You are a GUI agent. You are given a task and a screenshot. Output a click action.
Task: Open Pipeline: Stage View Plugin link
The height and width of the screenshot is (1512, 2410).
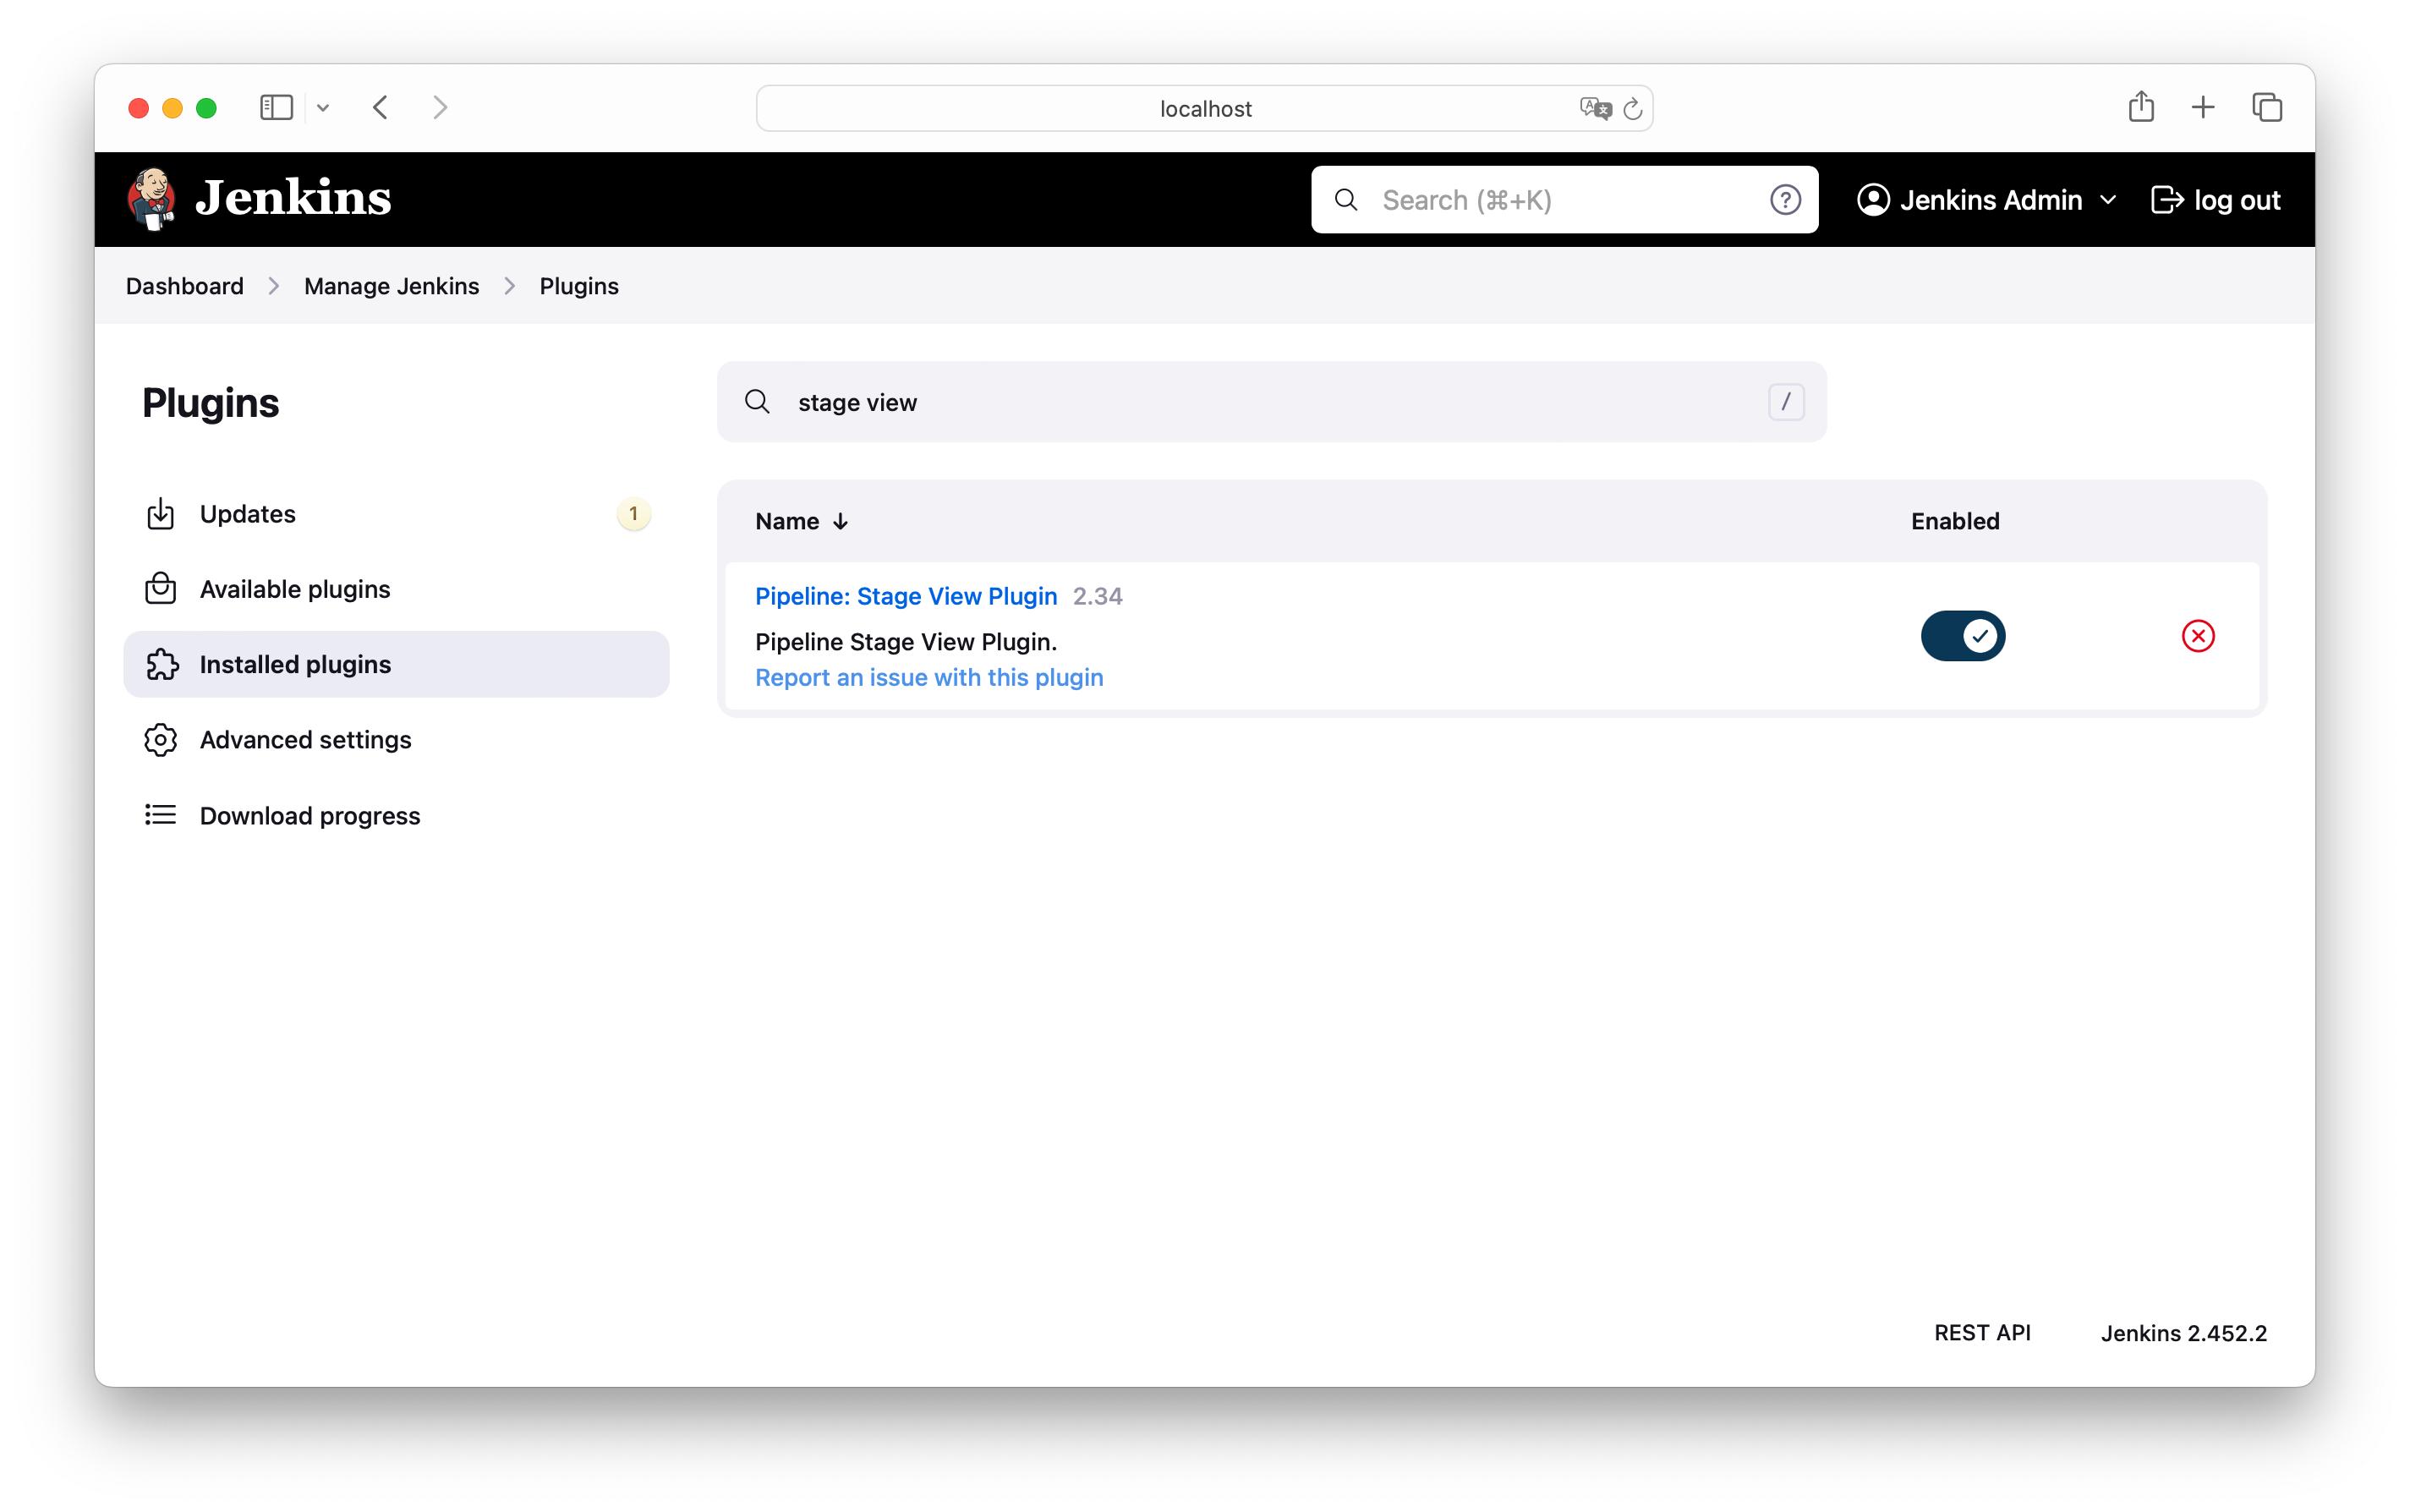[x=905, y=596]
